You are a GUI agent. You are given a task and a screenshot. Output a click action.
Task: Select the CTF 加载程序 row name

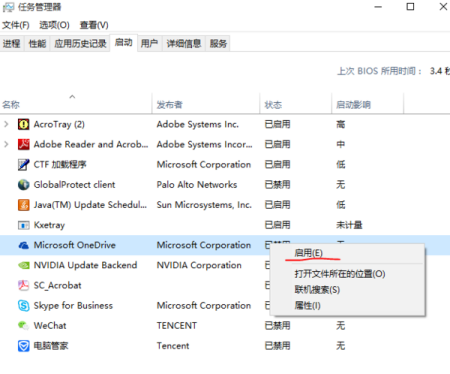[60, 164]
